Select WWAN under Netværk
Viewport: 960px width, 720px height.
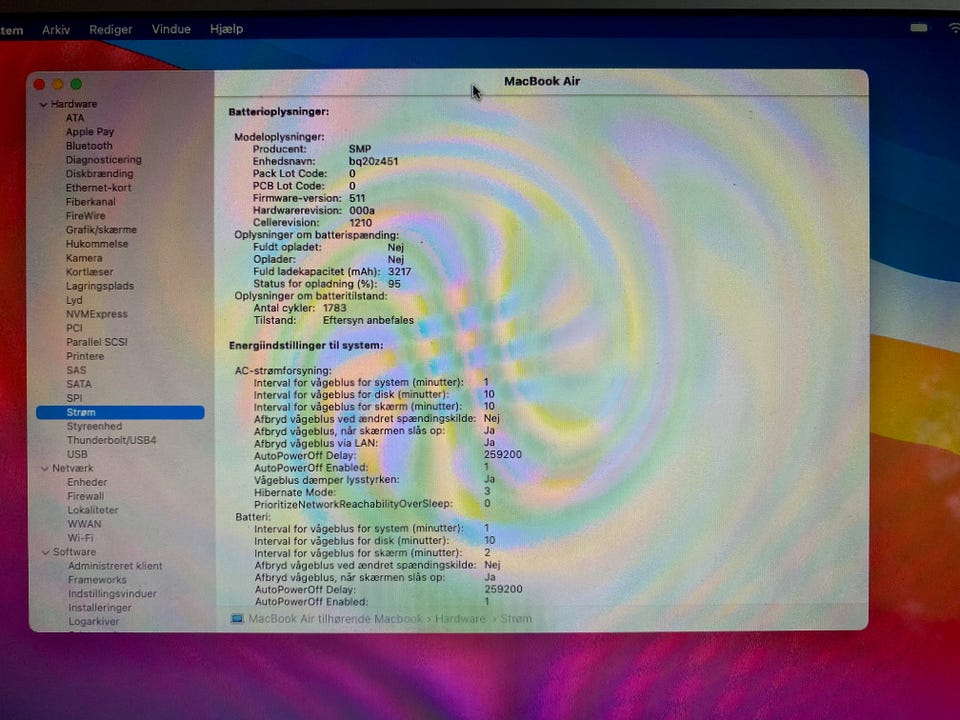click(x=84, y=524)
